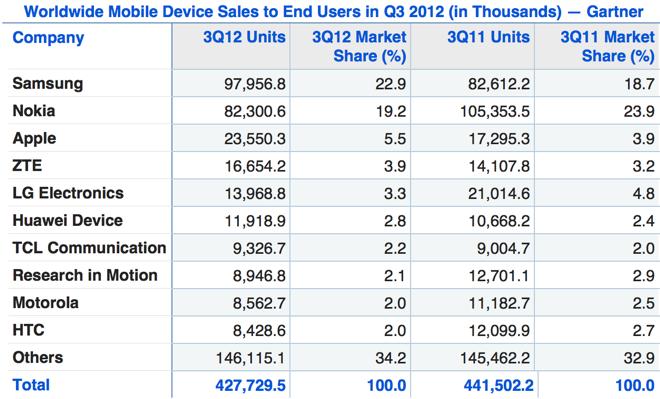Click the HTC company cell
This screenshot has width=660, height=399.
coord(28,330)
